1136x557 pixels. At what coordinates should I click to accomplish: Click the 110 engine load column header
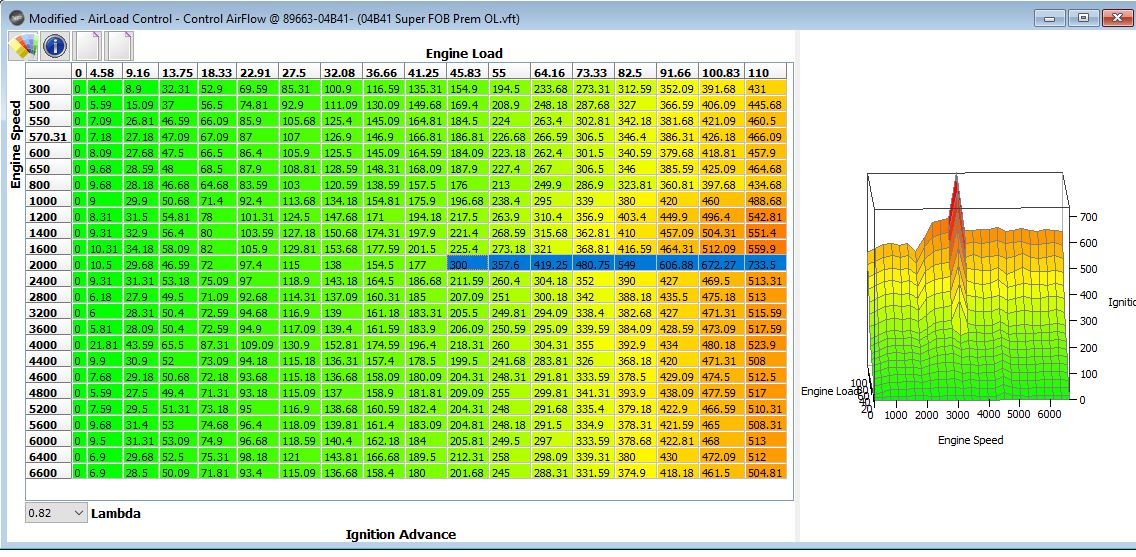(x=765, y=72)
